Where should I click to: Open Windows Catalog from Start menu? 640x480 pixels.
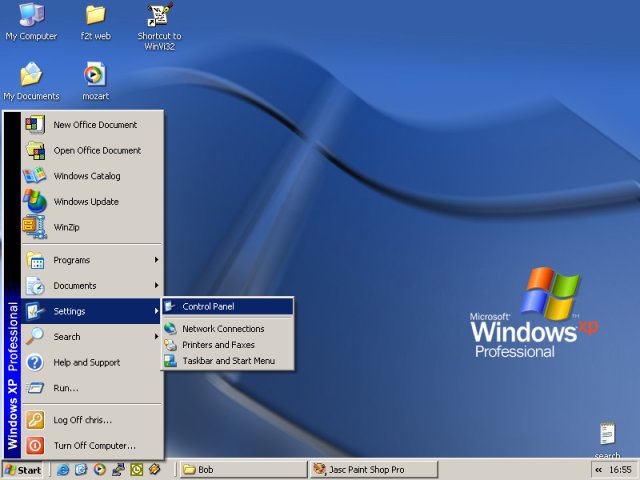pos(92,176)
